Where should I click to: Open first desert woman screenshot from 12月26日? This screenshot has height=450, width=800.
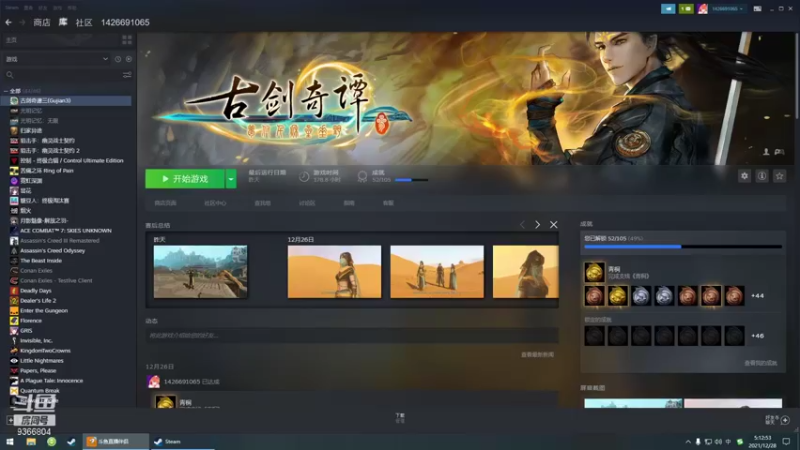tap(334, 271)
